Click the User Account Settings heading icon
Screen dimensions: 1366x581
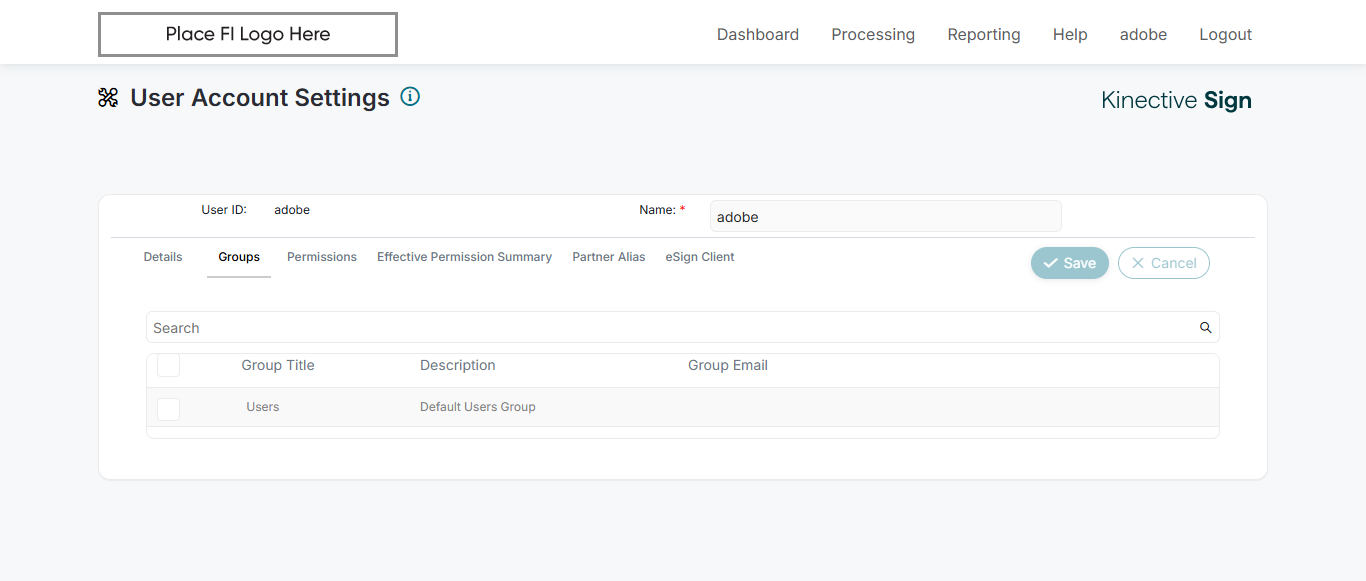click(x=108, y=98)
